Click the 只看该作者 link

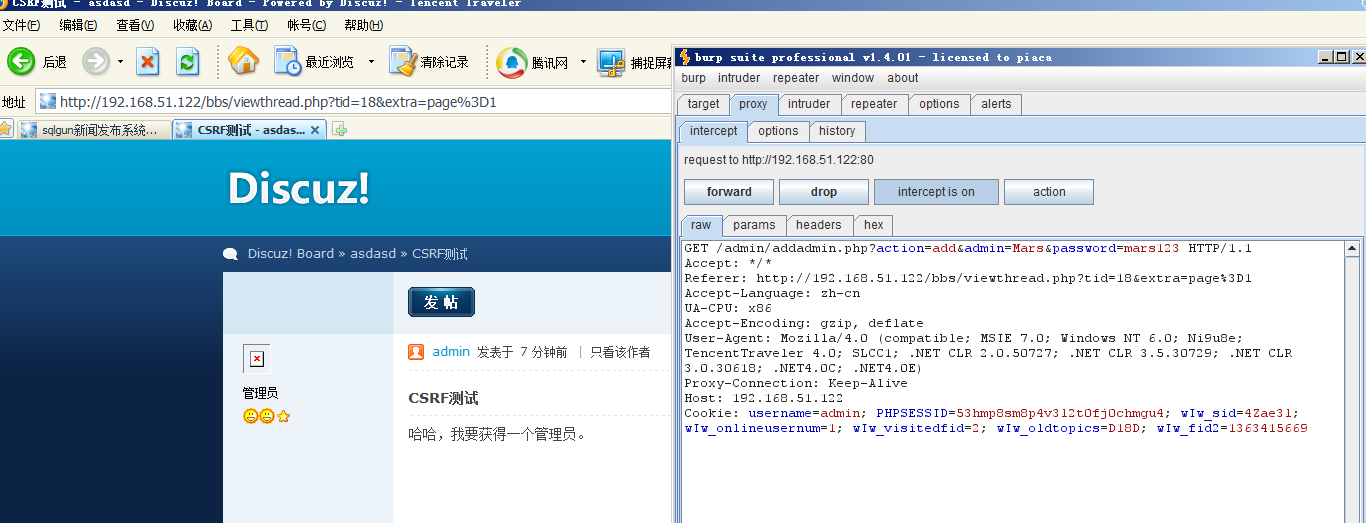point(620,352)
